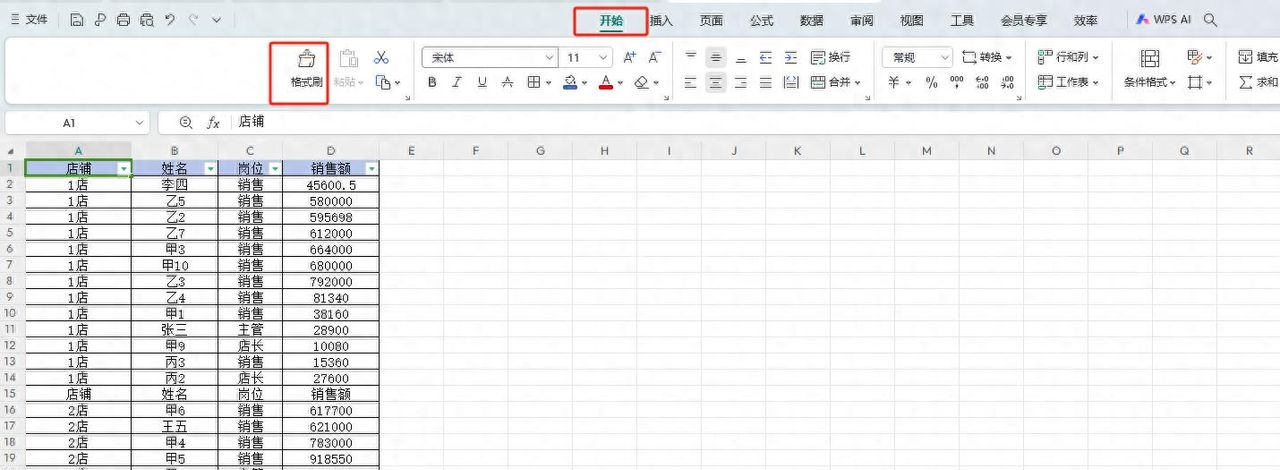Align text to middle vertically
Screen dimensions: 1280x470
716,58
